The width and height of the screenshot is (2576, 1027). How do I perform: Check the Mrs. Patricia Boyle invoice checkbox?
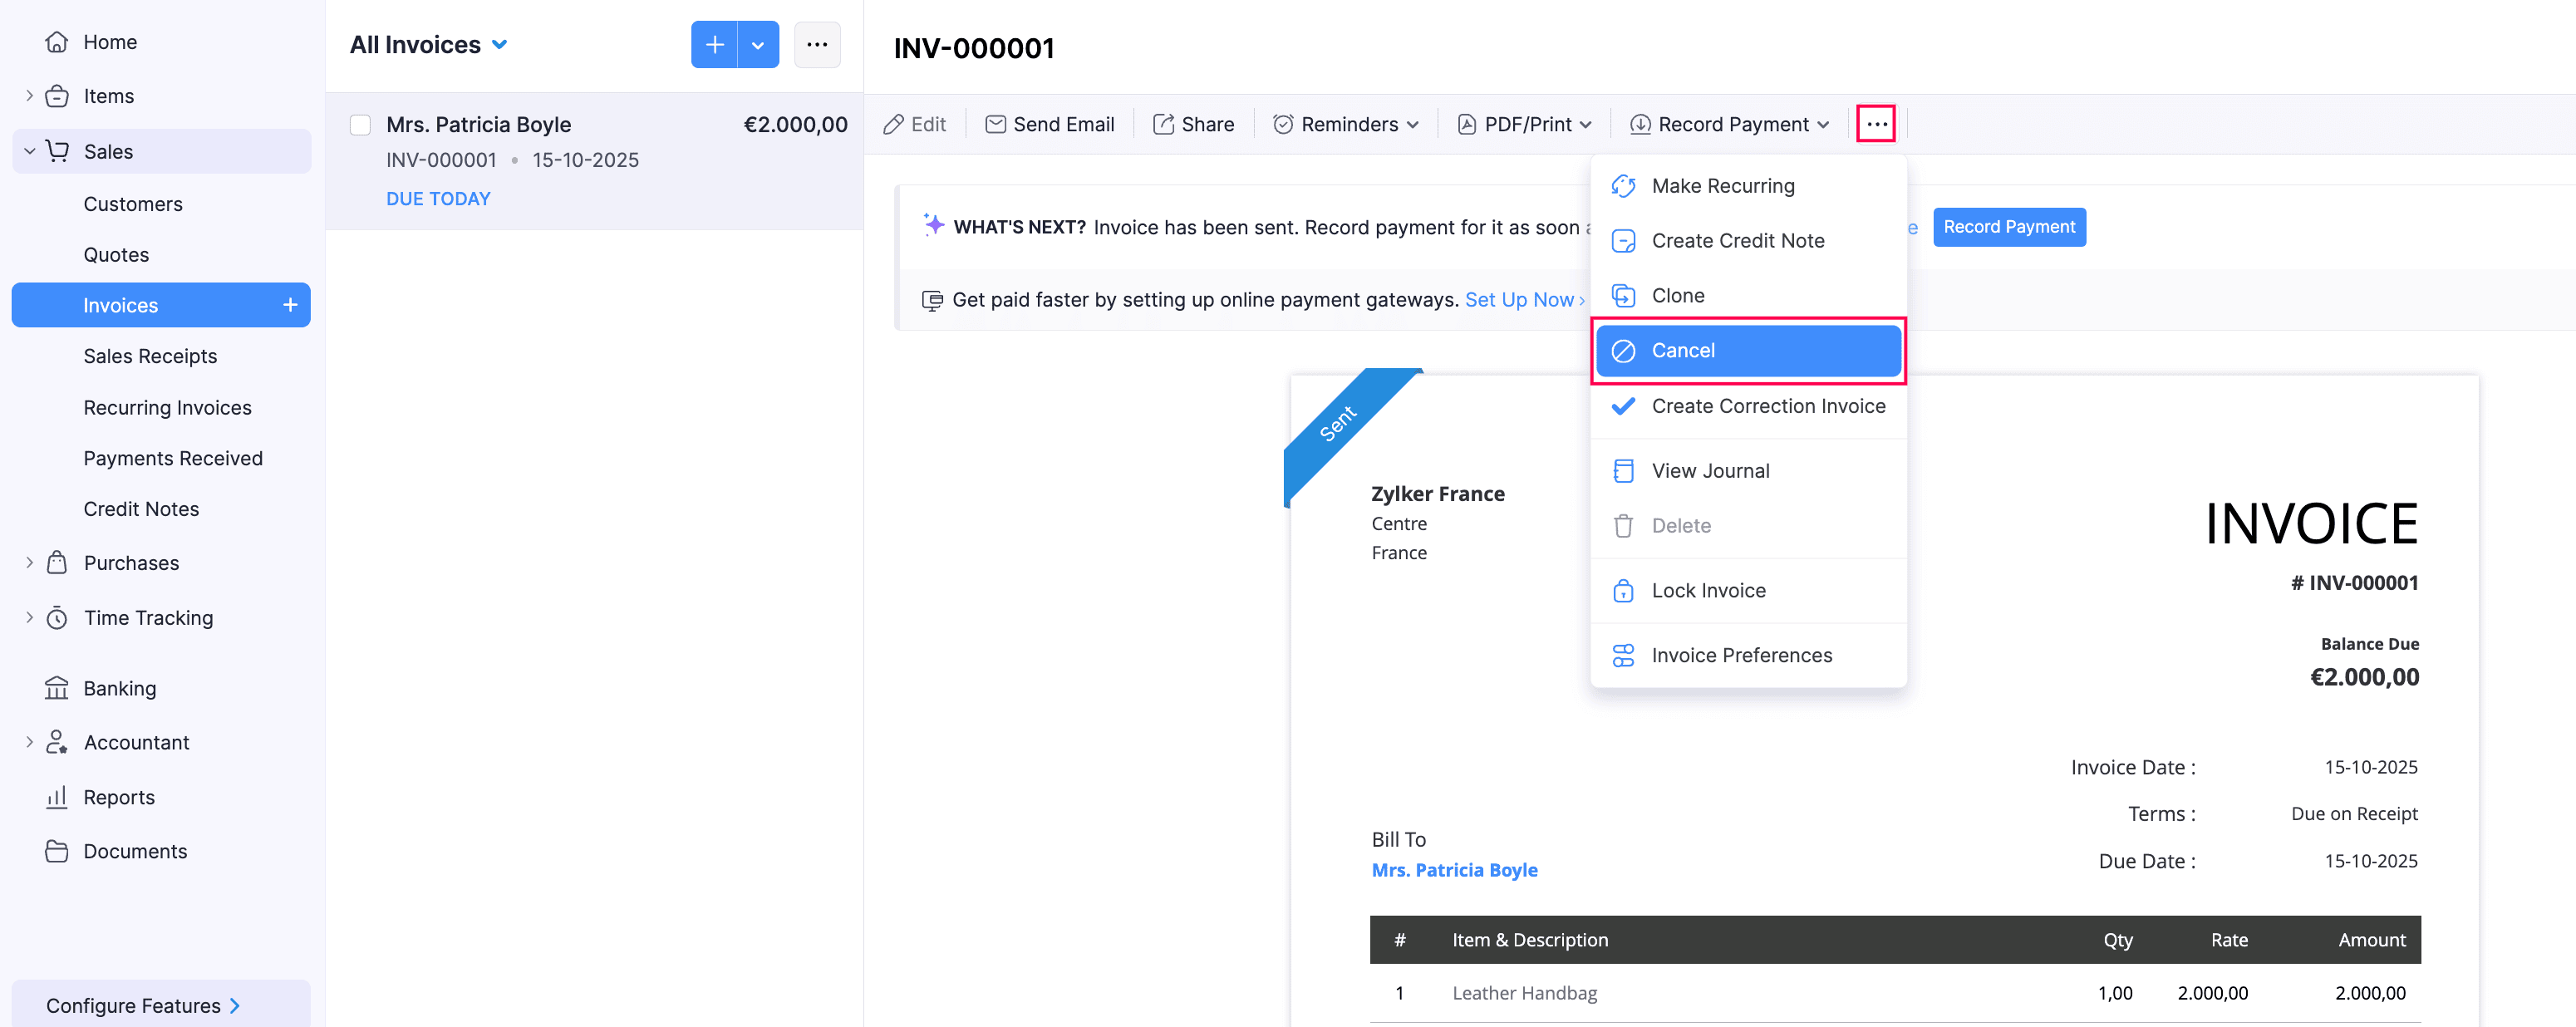point(360,125)
